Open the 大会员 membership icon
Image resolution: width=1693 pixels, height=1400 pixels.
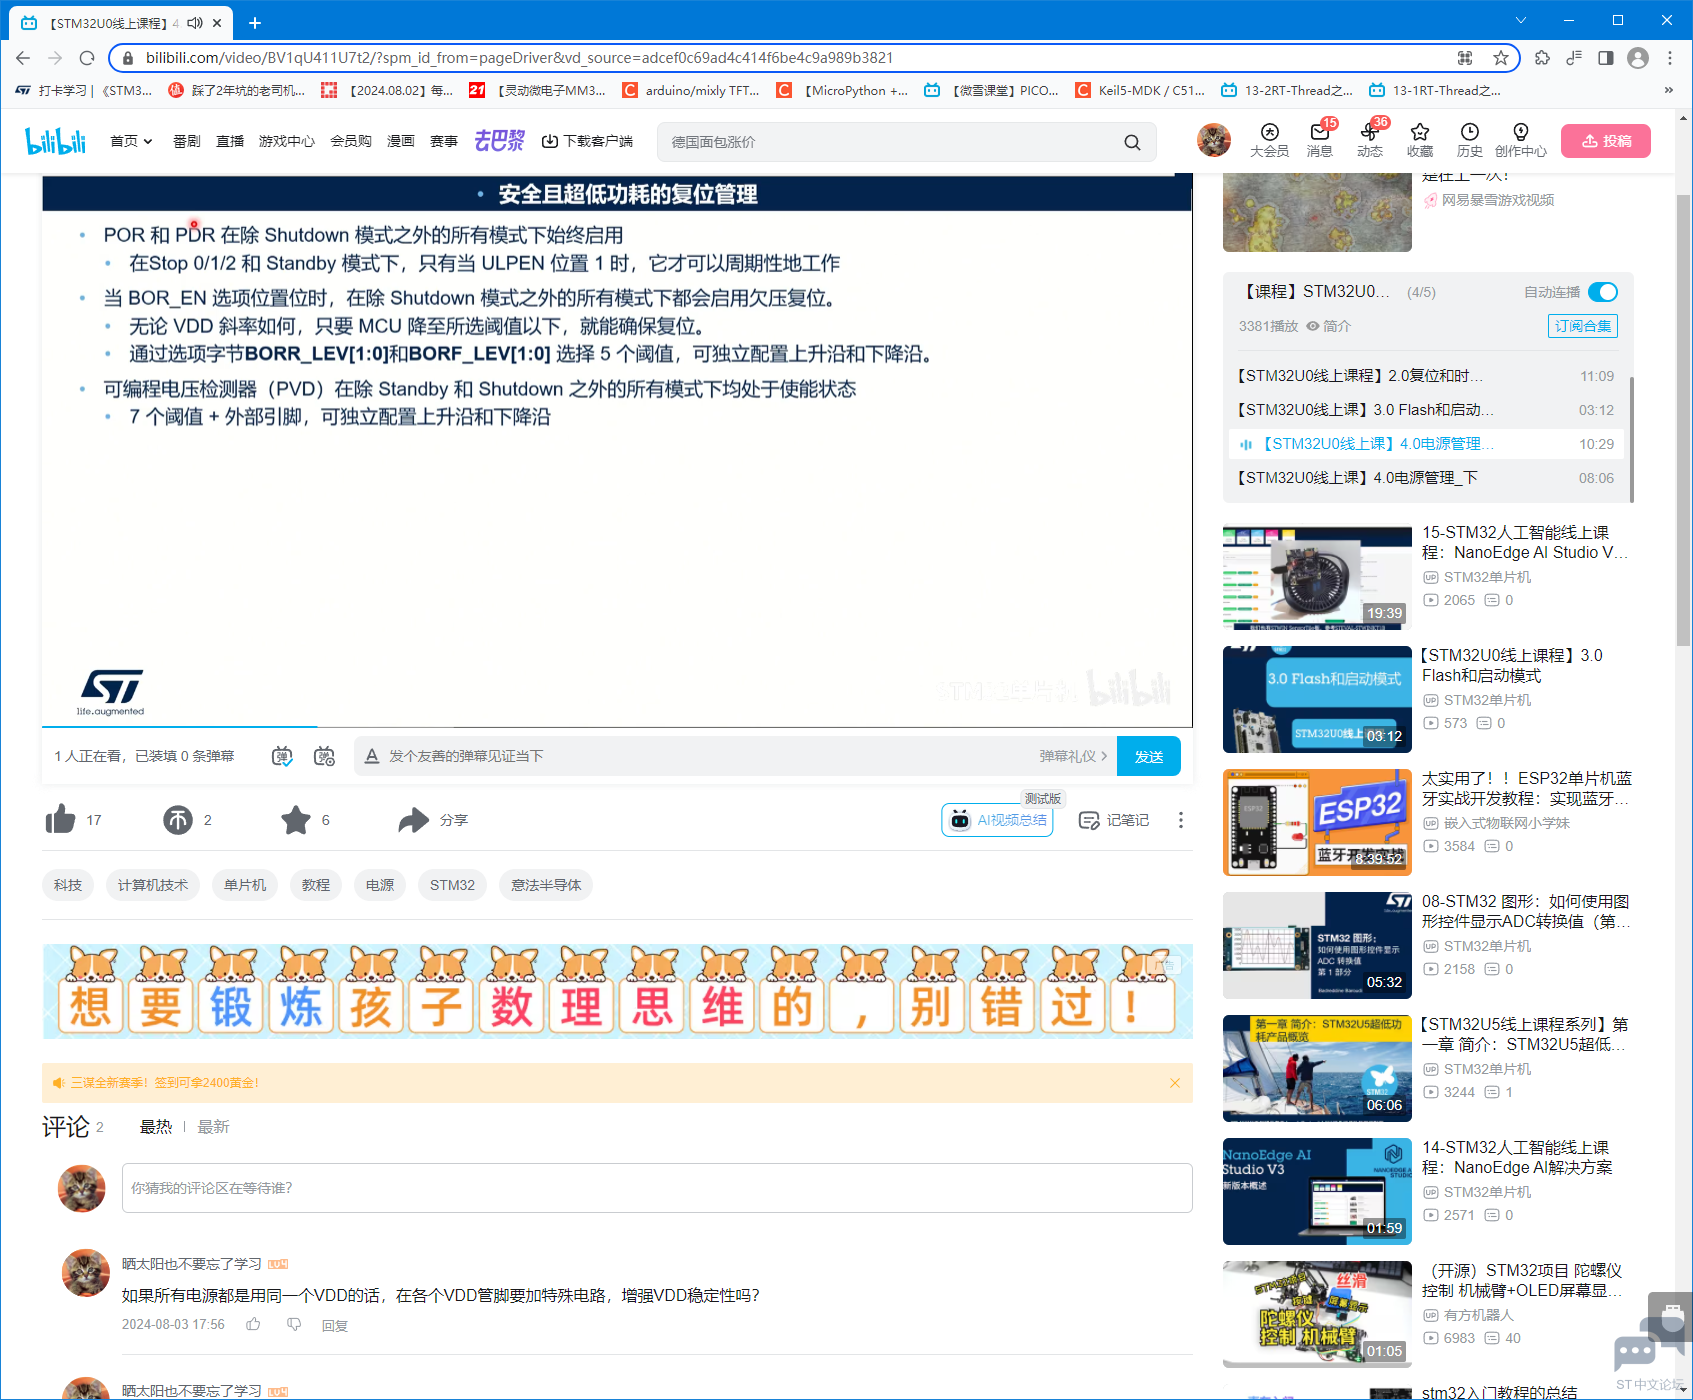(1269, 140)
